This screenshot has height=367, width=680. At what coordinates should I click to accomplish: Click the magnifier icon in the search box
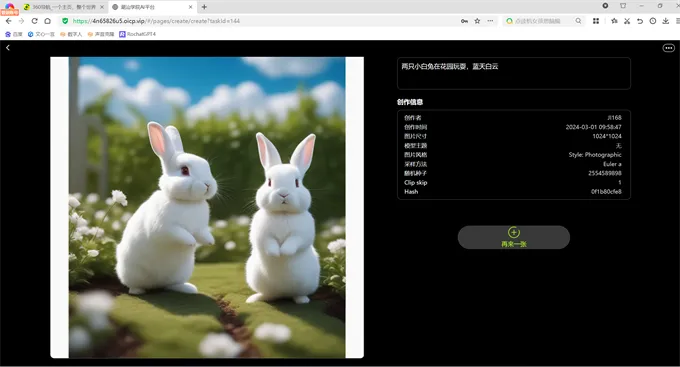click(578, 21)
